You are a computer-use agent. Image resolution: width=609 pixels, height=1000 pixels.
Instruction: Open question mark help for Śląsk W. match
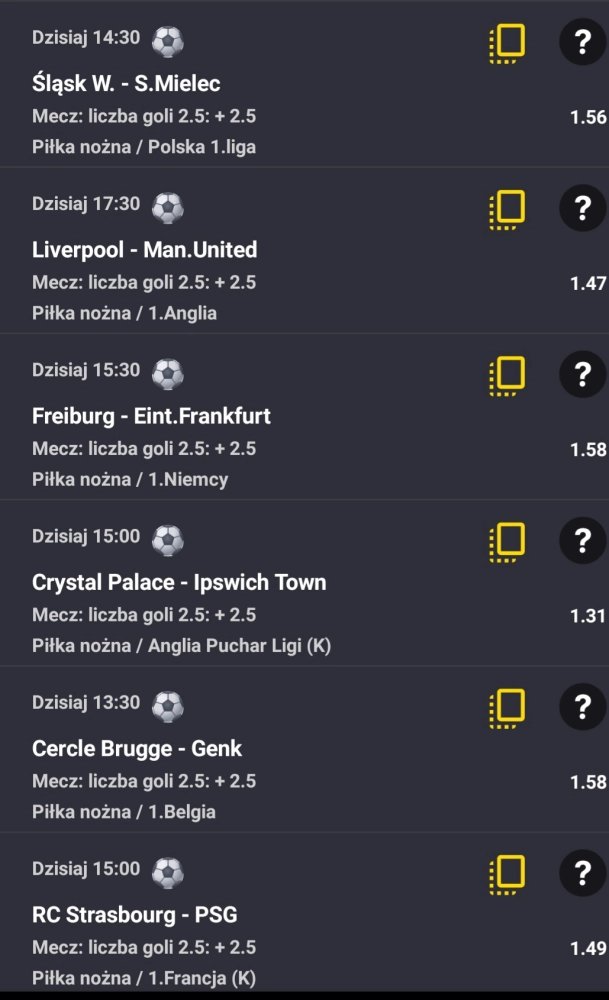[x=582, y=43]
